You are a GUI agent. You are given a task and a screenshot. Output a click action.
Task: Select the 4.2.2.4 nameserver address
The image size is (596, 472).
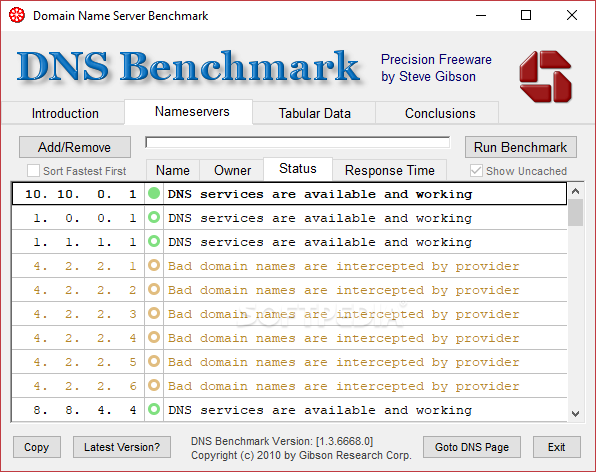tap(84, 338)
